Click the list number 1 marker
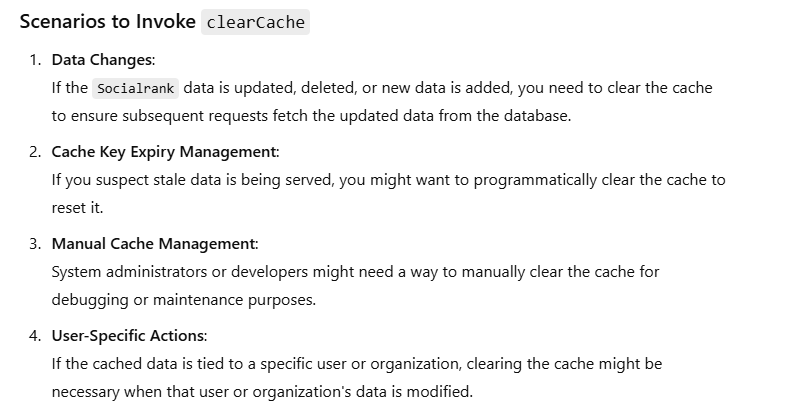785x415 pixels. pos(34,60)
